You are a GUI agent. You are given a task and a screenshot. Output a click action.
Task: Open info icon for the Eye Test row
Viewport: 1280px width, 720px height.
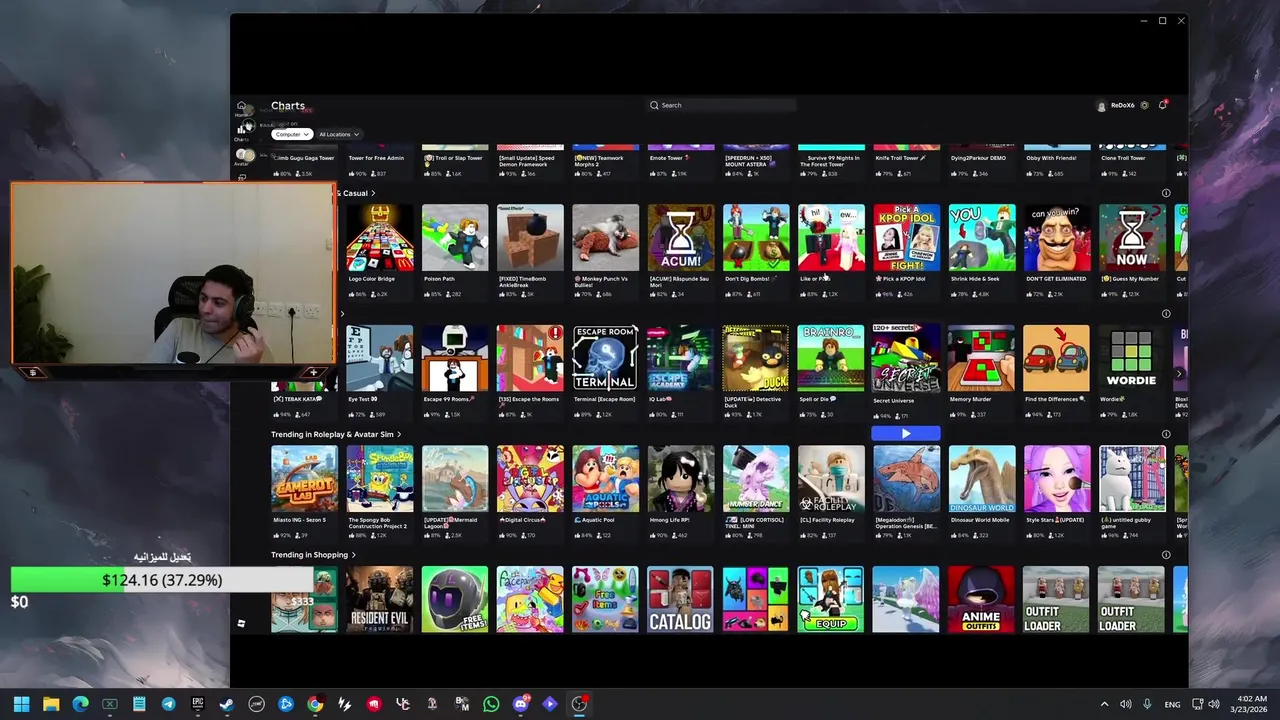[1166, 314]
